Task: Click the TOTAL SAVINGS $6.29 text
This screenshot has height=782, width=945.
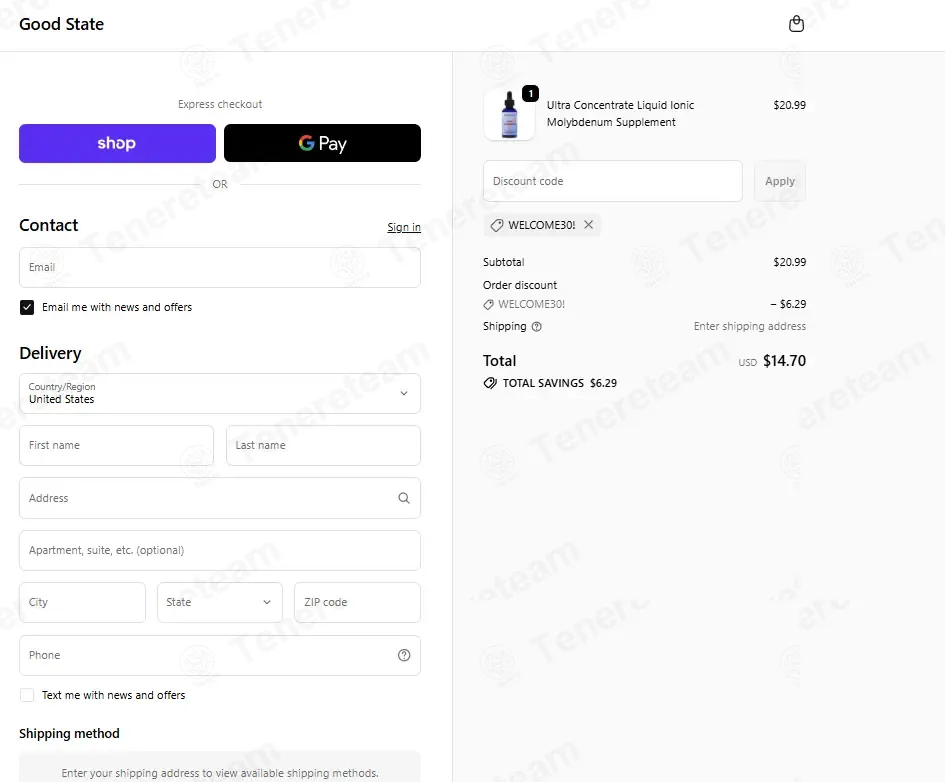Action: (x=560, y=383)
